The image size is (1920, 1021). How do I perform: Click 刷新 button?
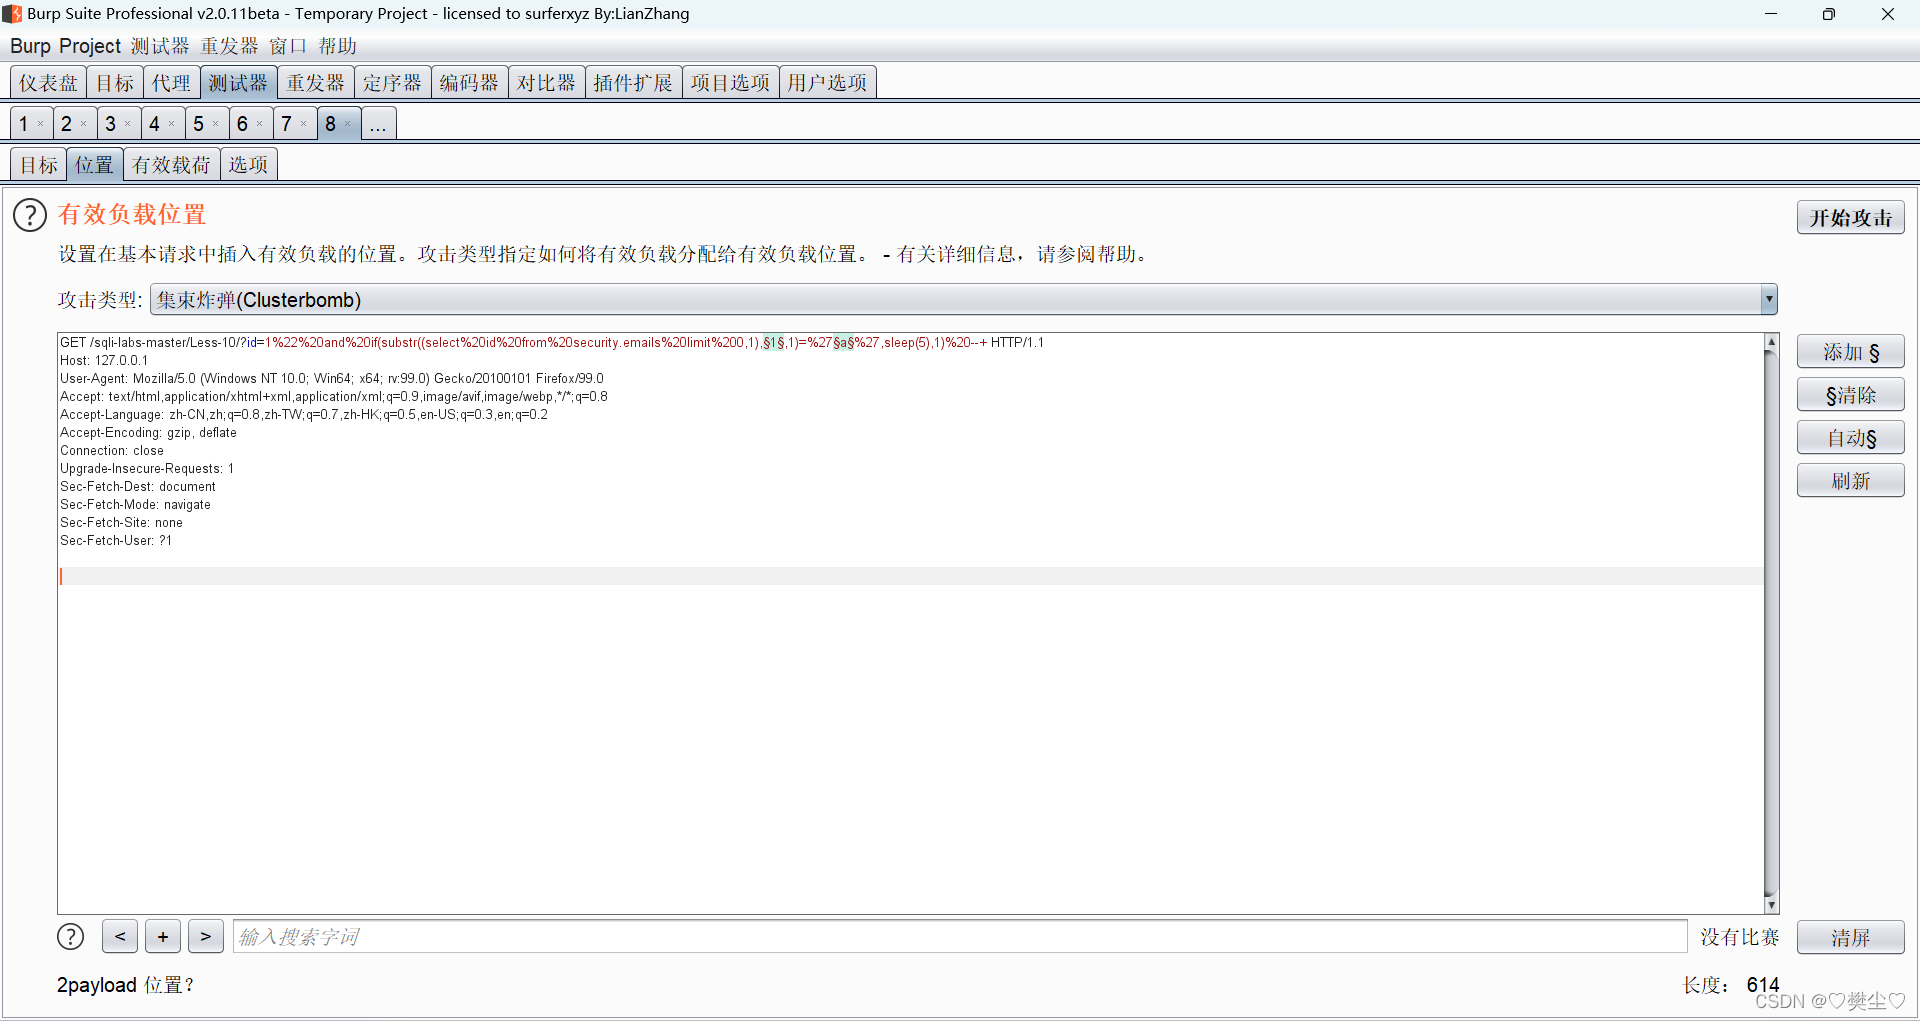point(1850,481)
